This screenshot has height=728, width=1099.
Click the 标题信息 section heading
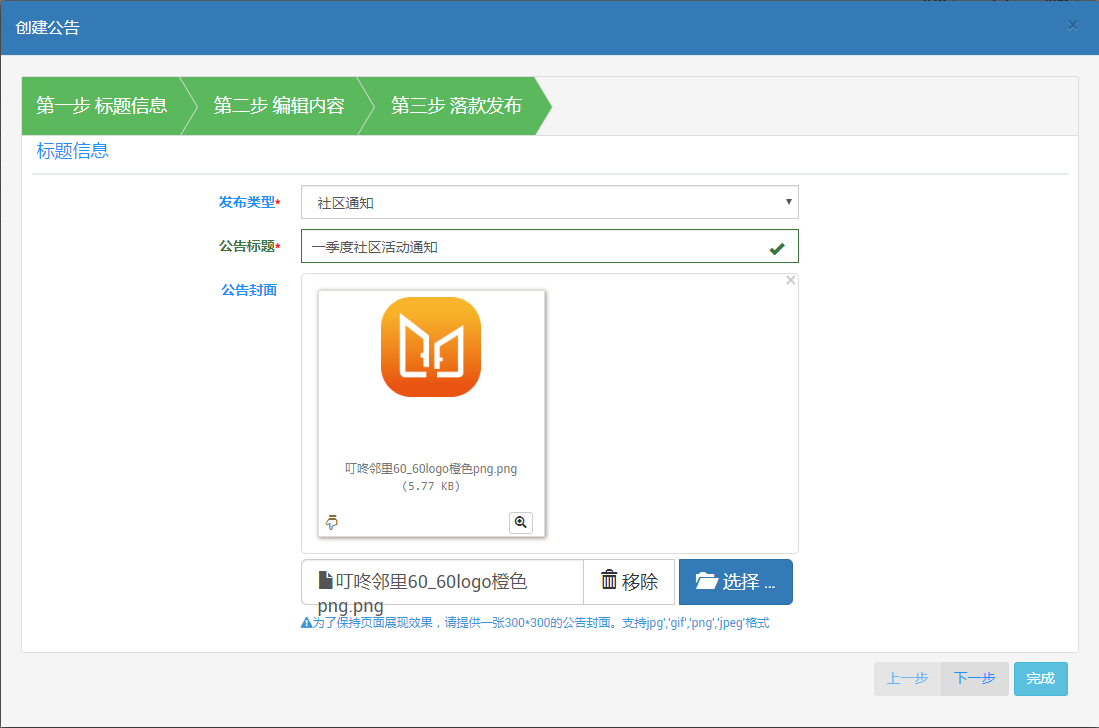(x=73, y=151)
